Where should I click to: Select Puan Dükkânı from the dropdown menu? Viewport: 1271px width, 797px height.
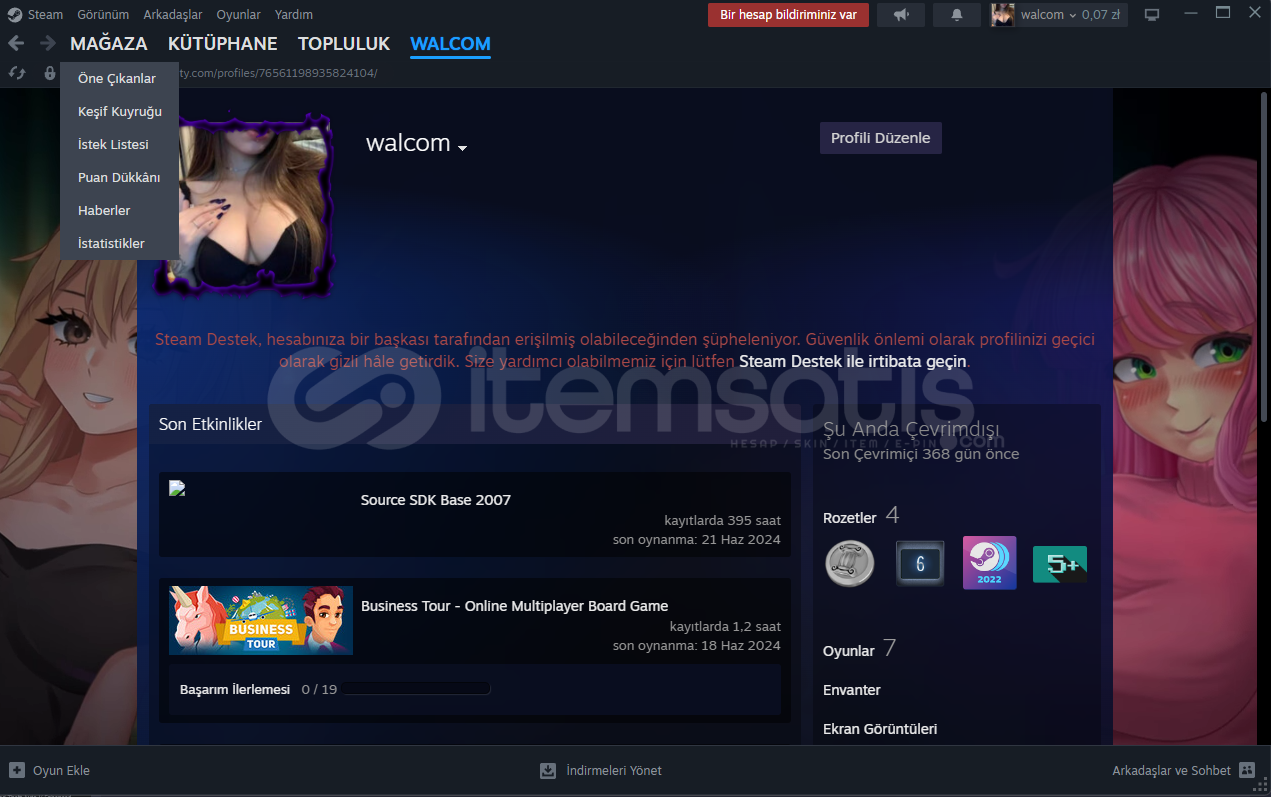click(x=119, y=178)
